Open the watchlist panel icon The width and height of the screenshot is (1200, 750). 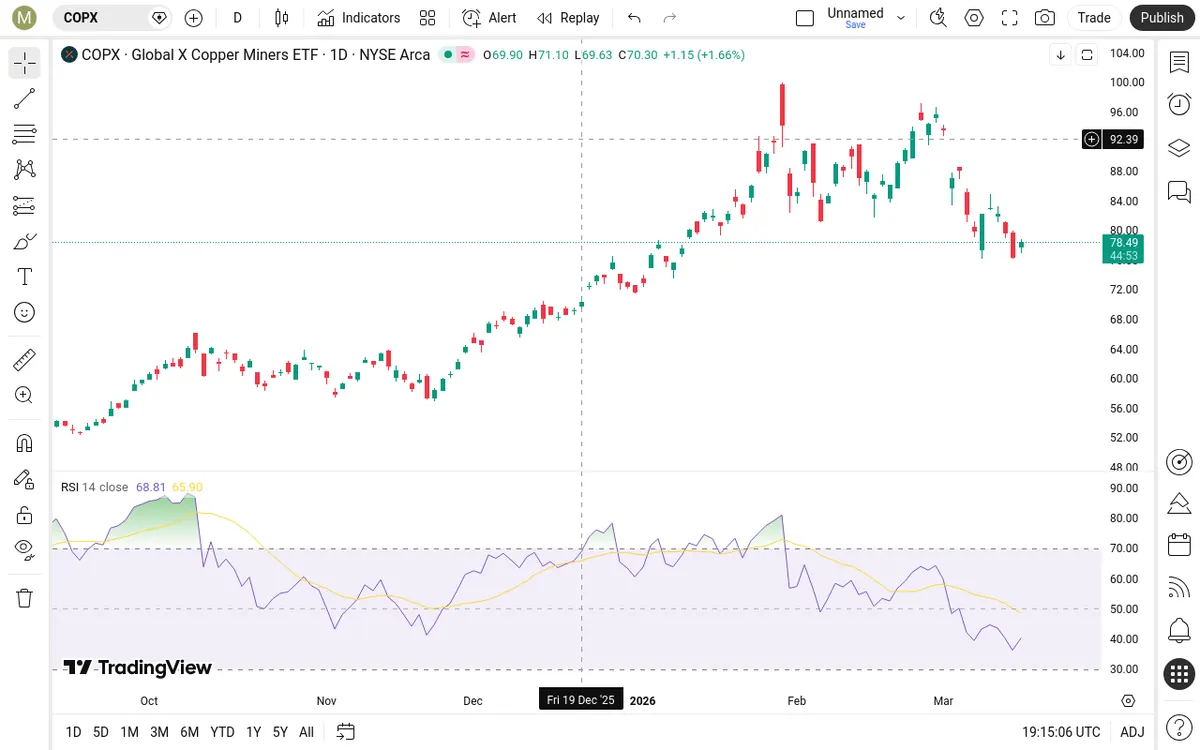click(1179, 62)
